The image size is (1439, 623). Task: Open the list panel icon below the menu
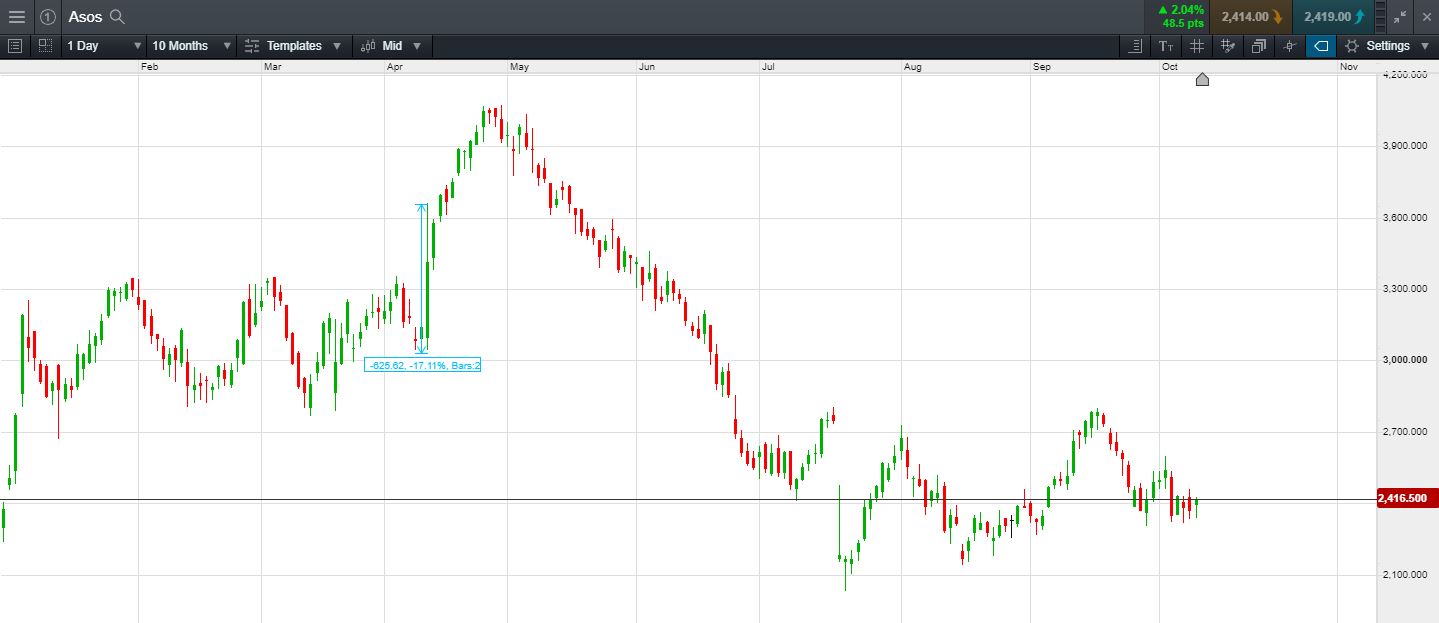point(15,46)
